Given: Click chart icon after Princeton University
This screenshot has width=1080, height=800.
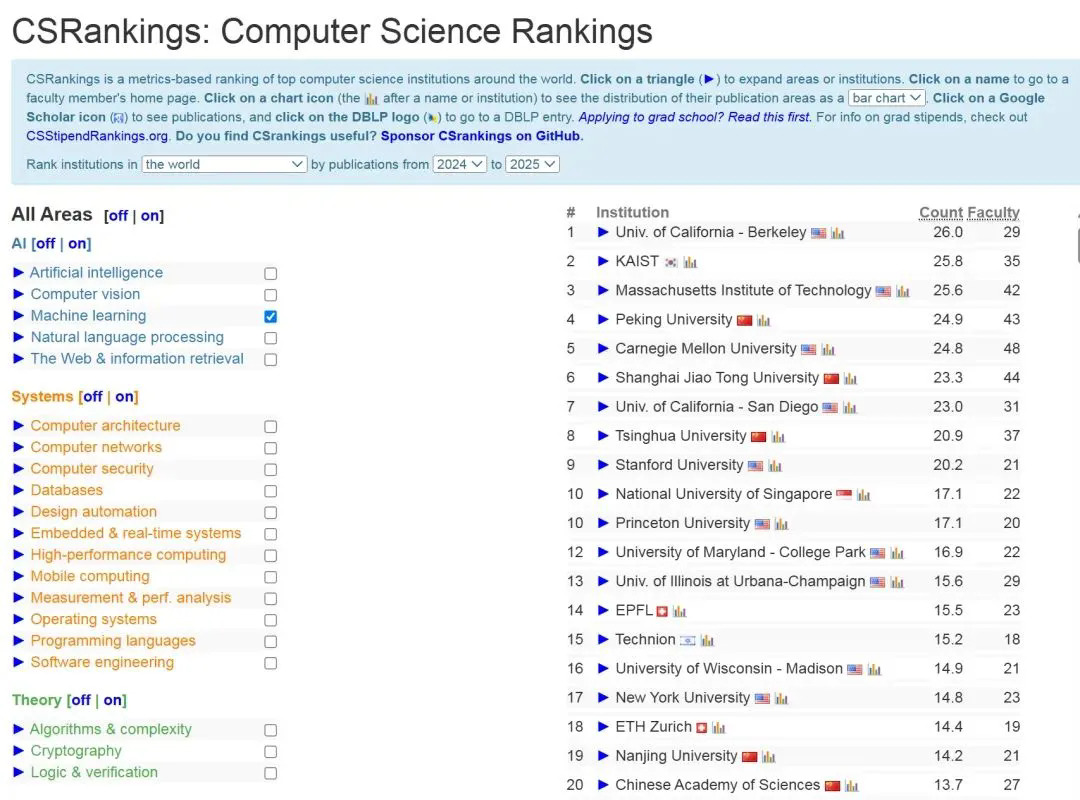Looking at the screenshot, I should [782, 524].
